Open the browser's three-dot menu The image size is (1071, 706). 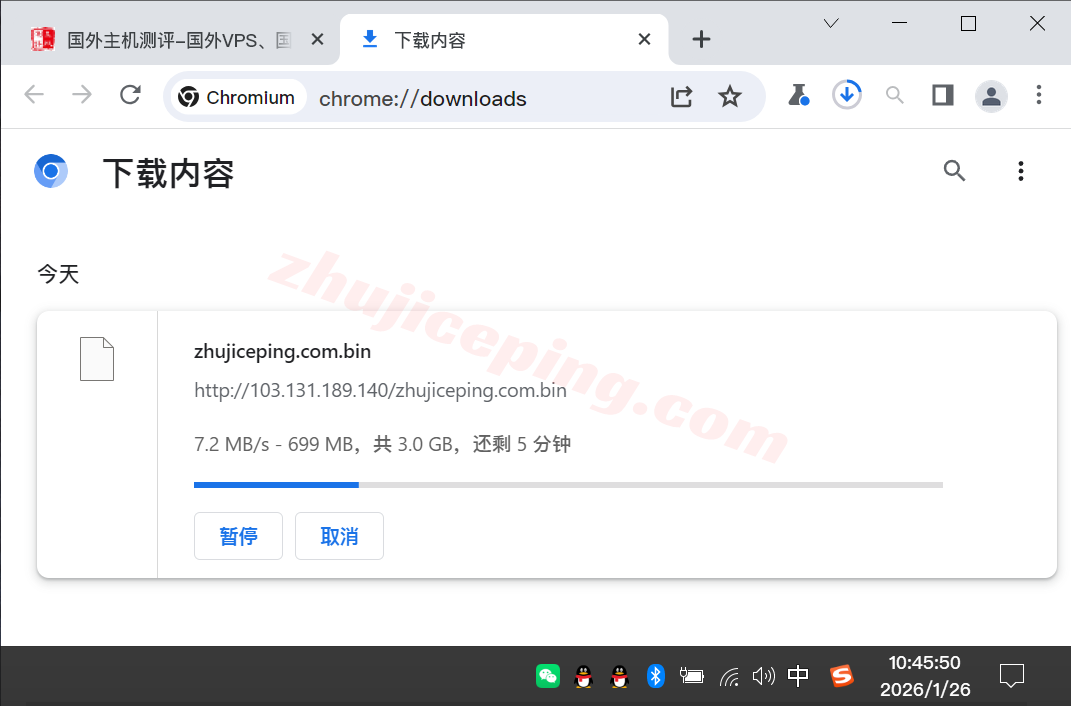[1039, 95]
